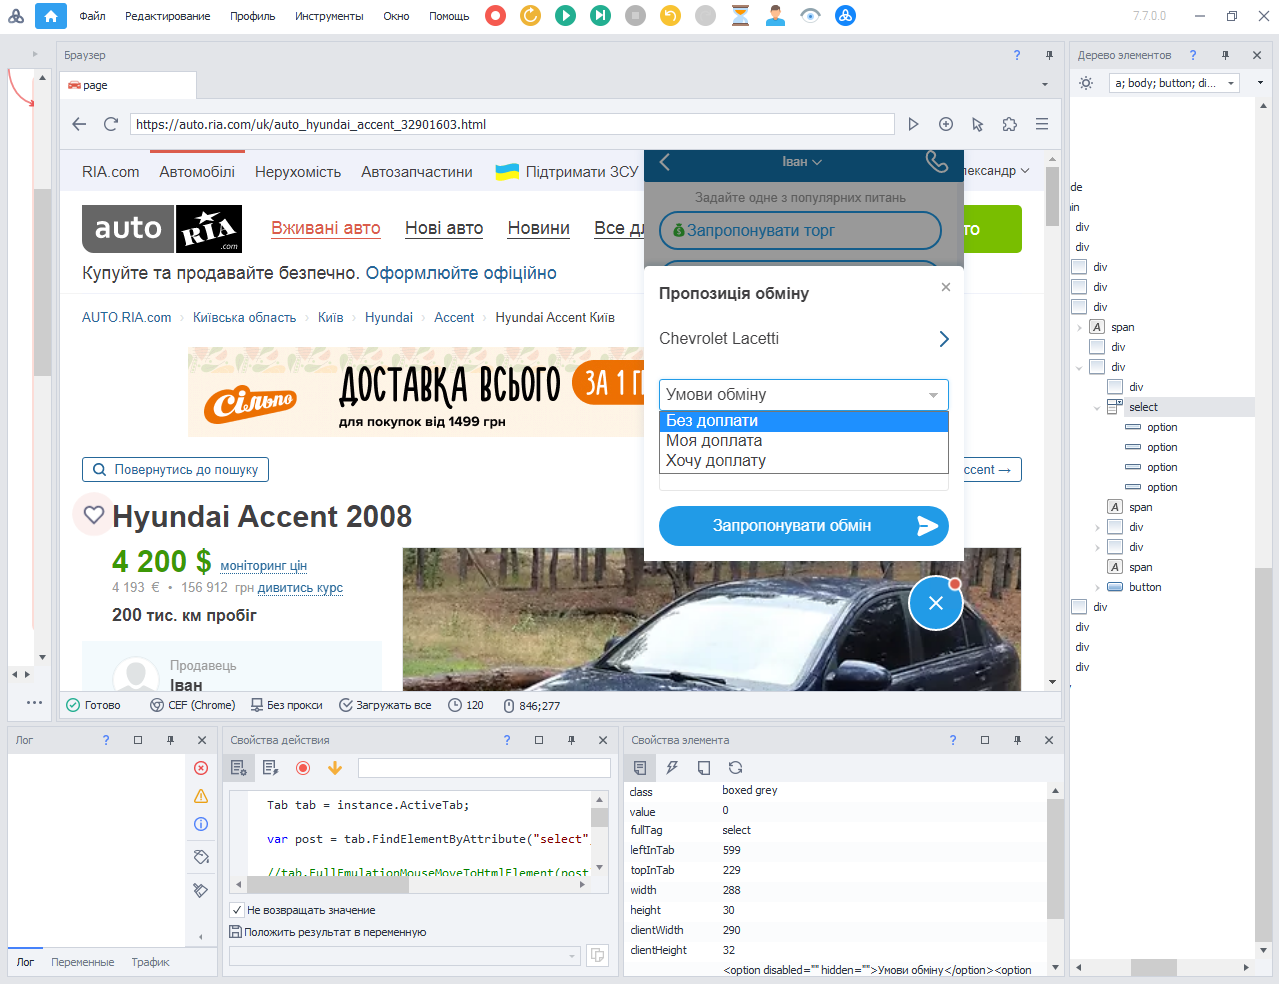Click 'Запропонувати торг' button
The image size is (1279, 984).
[x=800, y=230]
